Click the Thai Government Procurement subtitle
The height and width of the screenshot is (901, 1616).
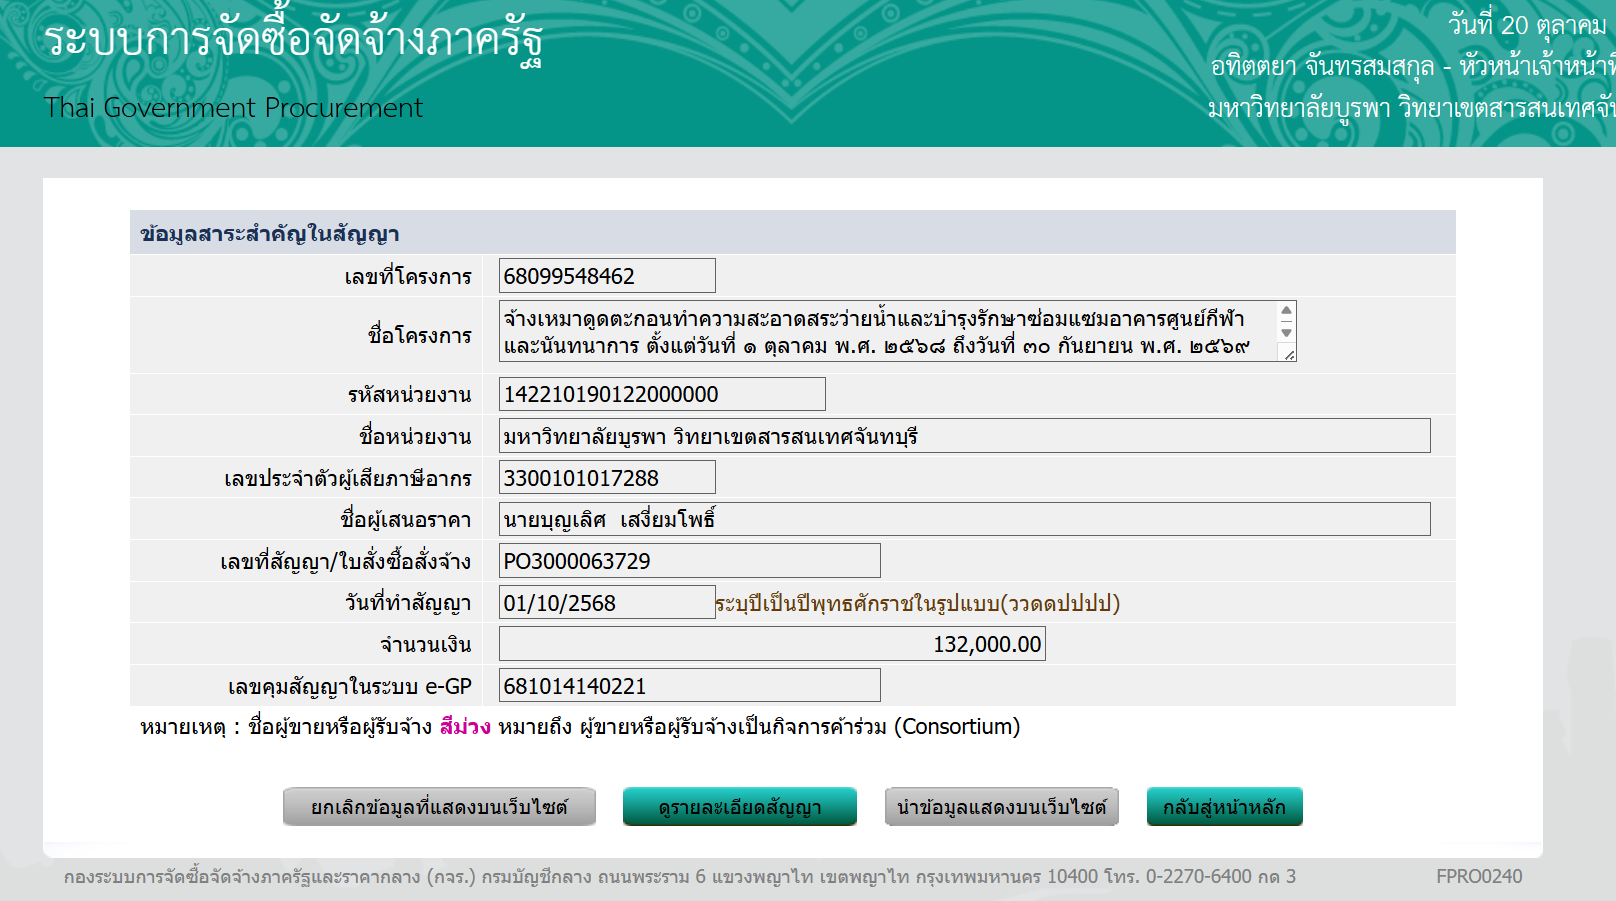pyautogui.click(x=233, y=108)
